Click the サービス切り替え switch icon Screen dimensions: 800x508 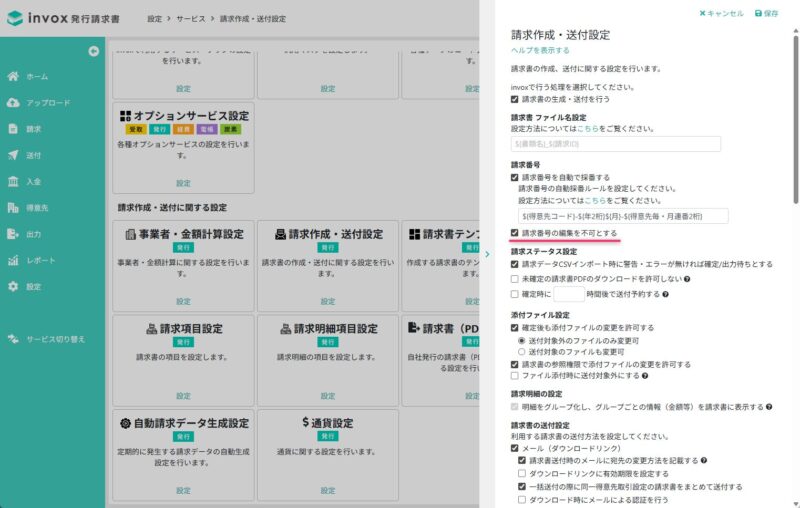click(13, 339)
